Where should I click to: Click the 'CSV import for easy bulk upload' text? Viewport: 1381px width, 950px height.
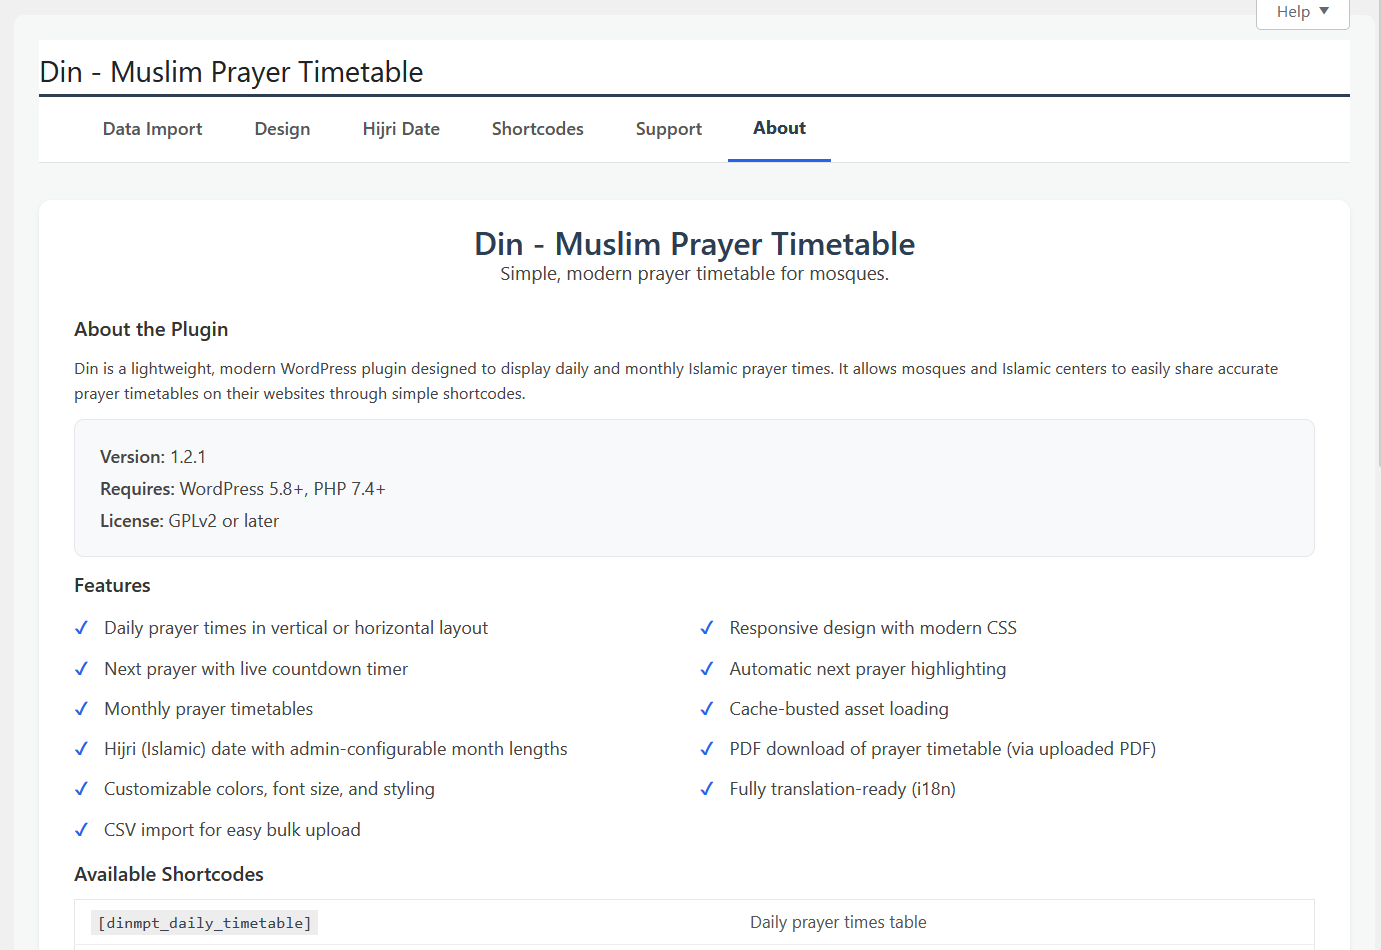point(232,830)
